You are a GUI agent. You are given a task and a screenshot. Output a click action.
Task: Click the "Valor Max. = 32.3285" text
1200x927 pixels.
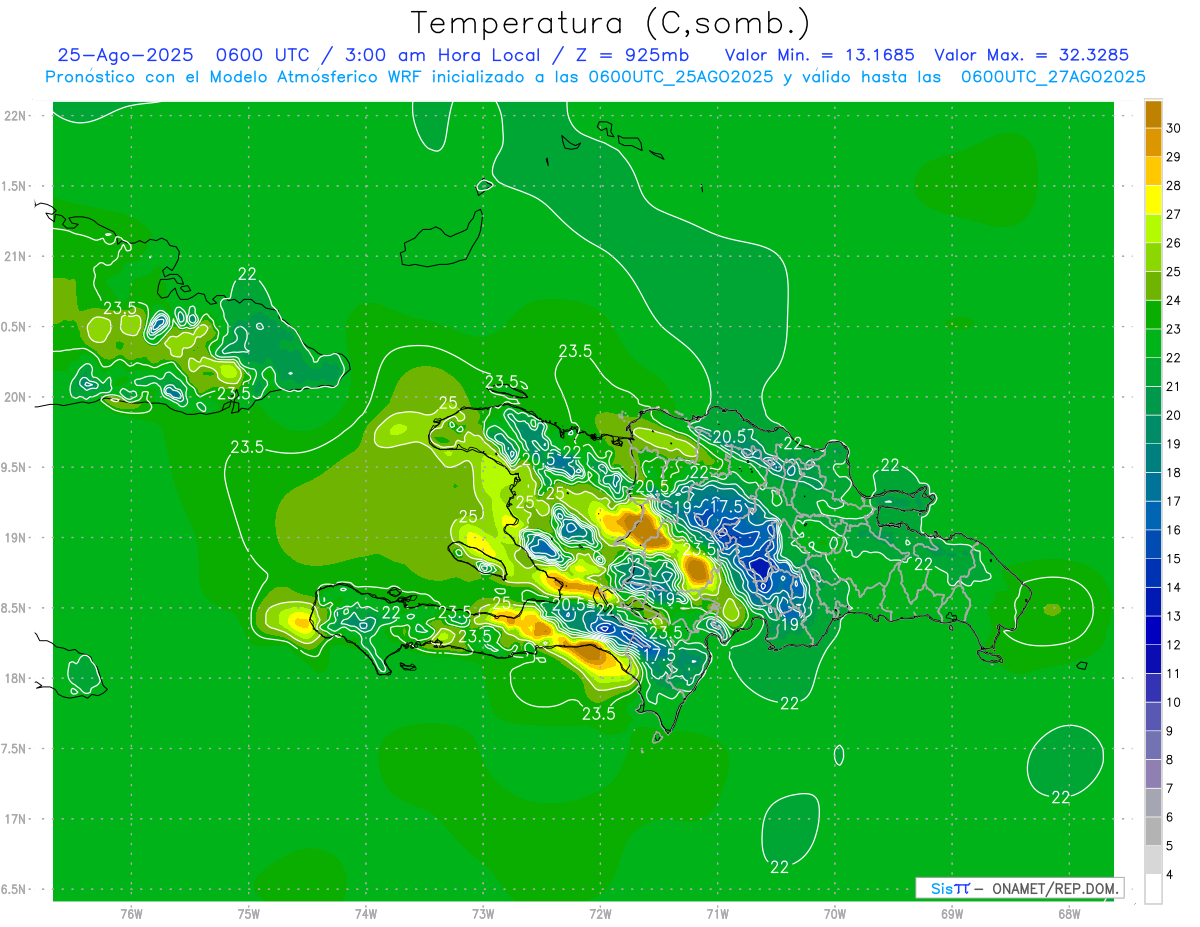(x=1032, y=55)
